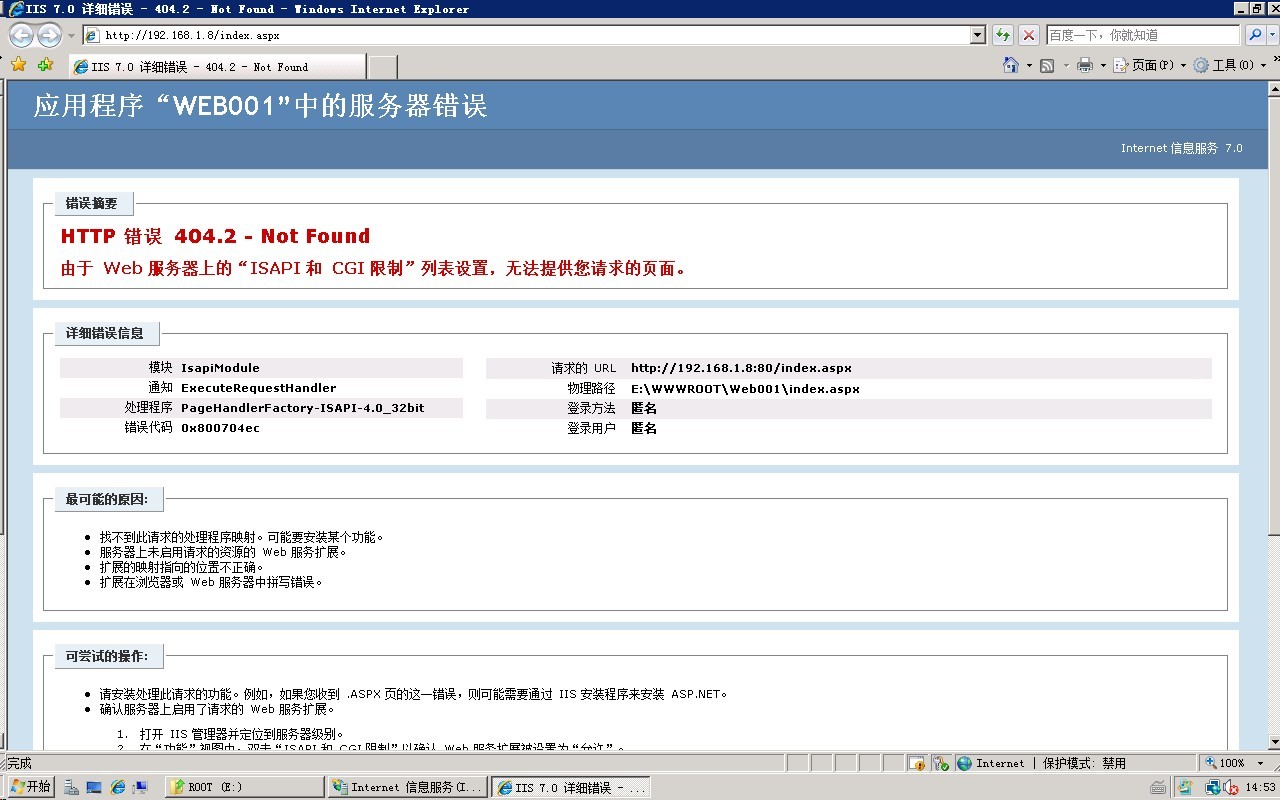Click the Refresh page icon
This screenshot has width=1280, height=800.
(x=1003, y=35)
